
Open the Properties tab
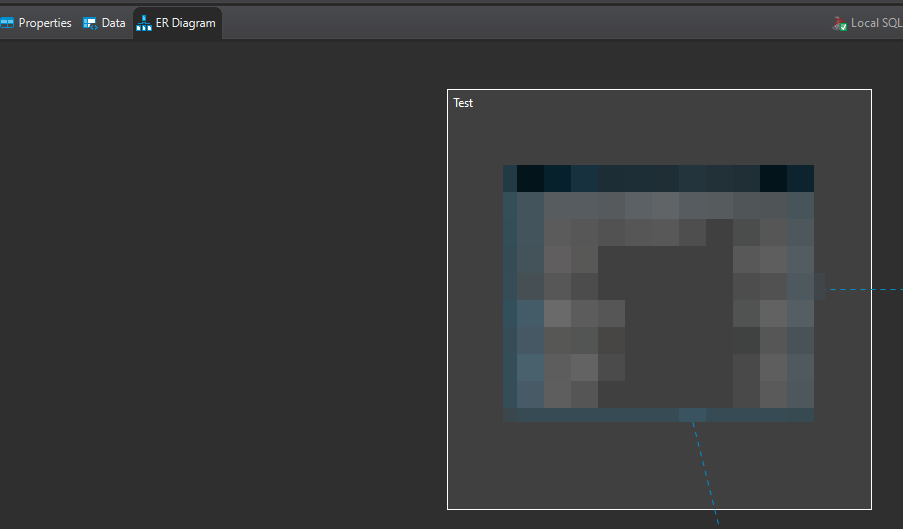(x=37, y=23)
